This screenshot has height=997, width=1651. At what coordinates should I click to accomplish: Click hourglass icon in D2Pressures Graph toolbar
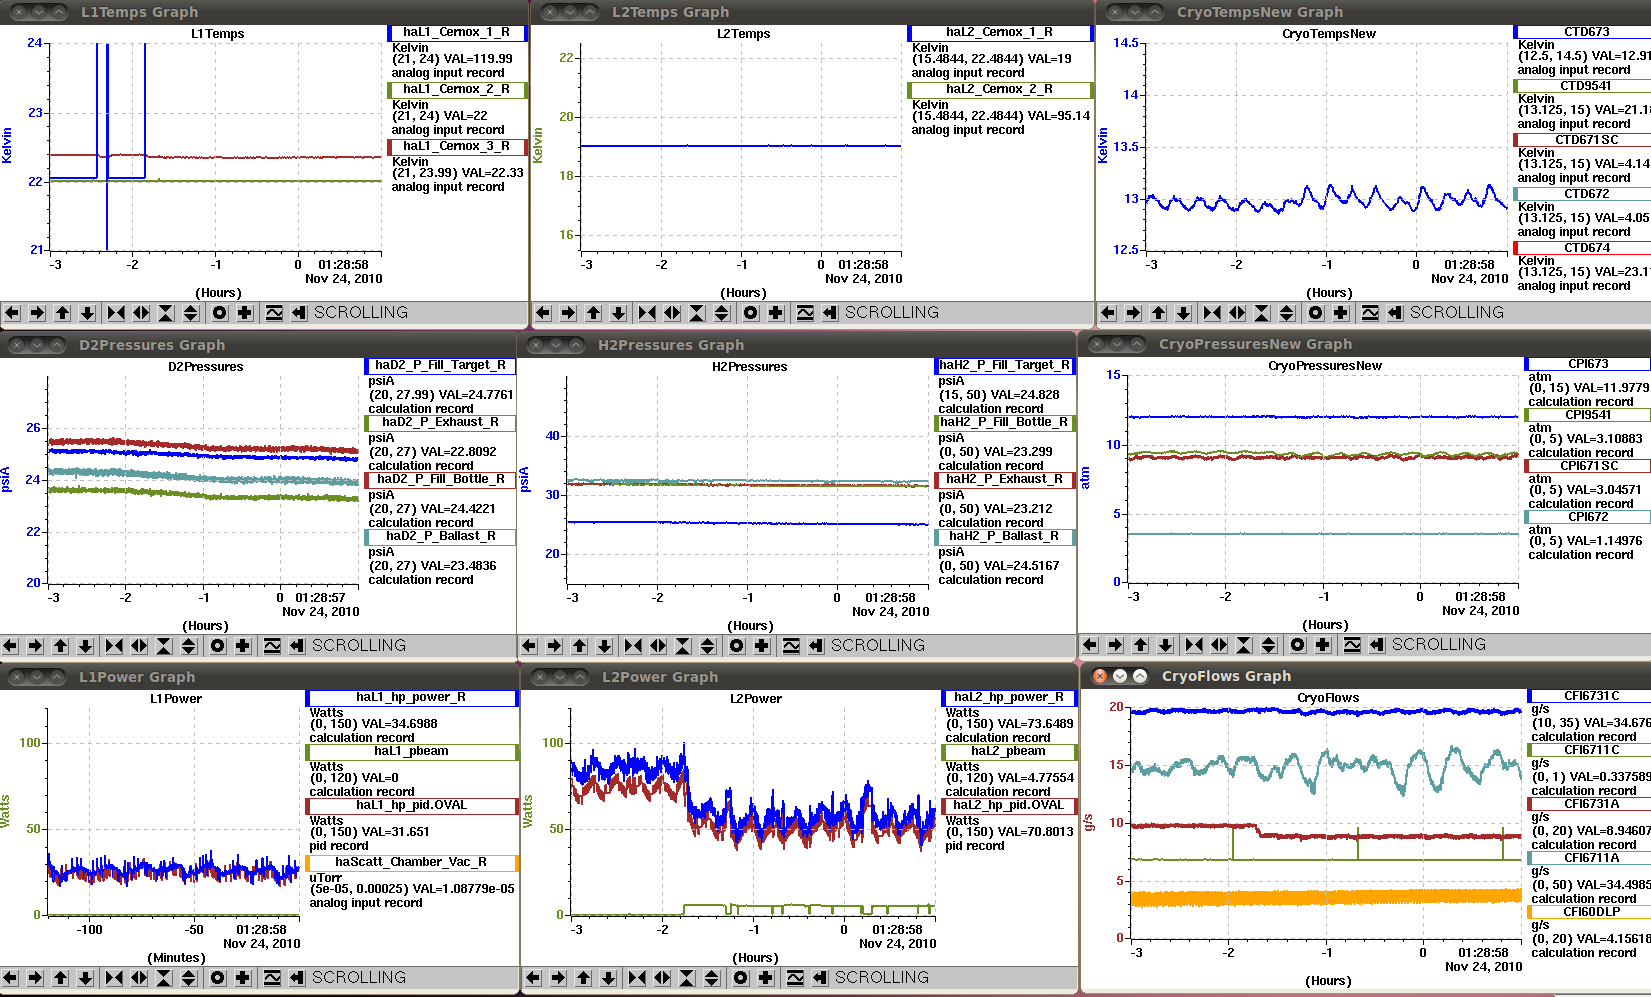click(x=164, y=646)
